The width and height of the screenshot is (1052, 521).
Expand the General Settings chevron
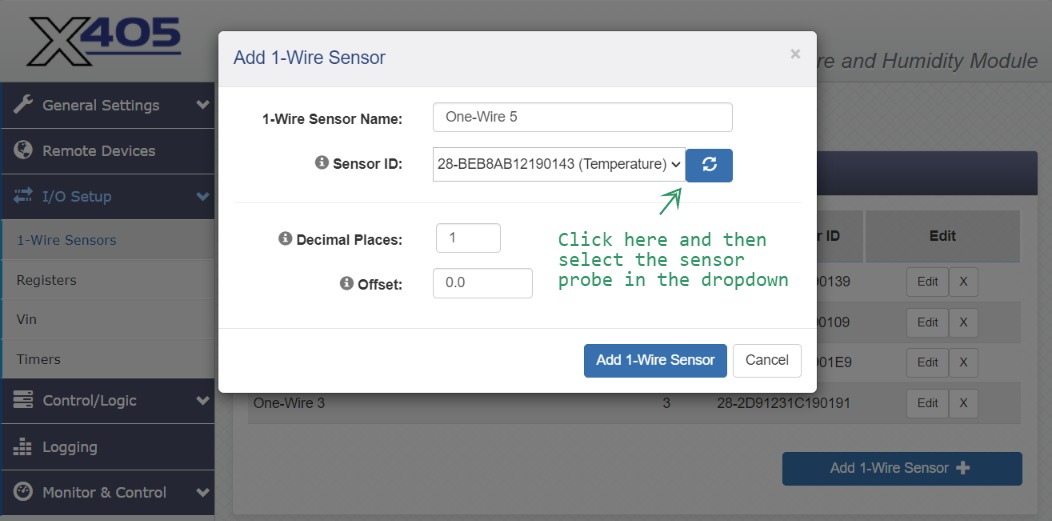(203, 105)
